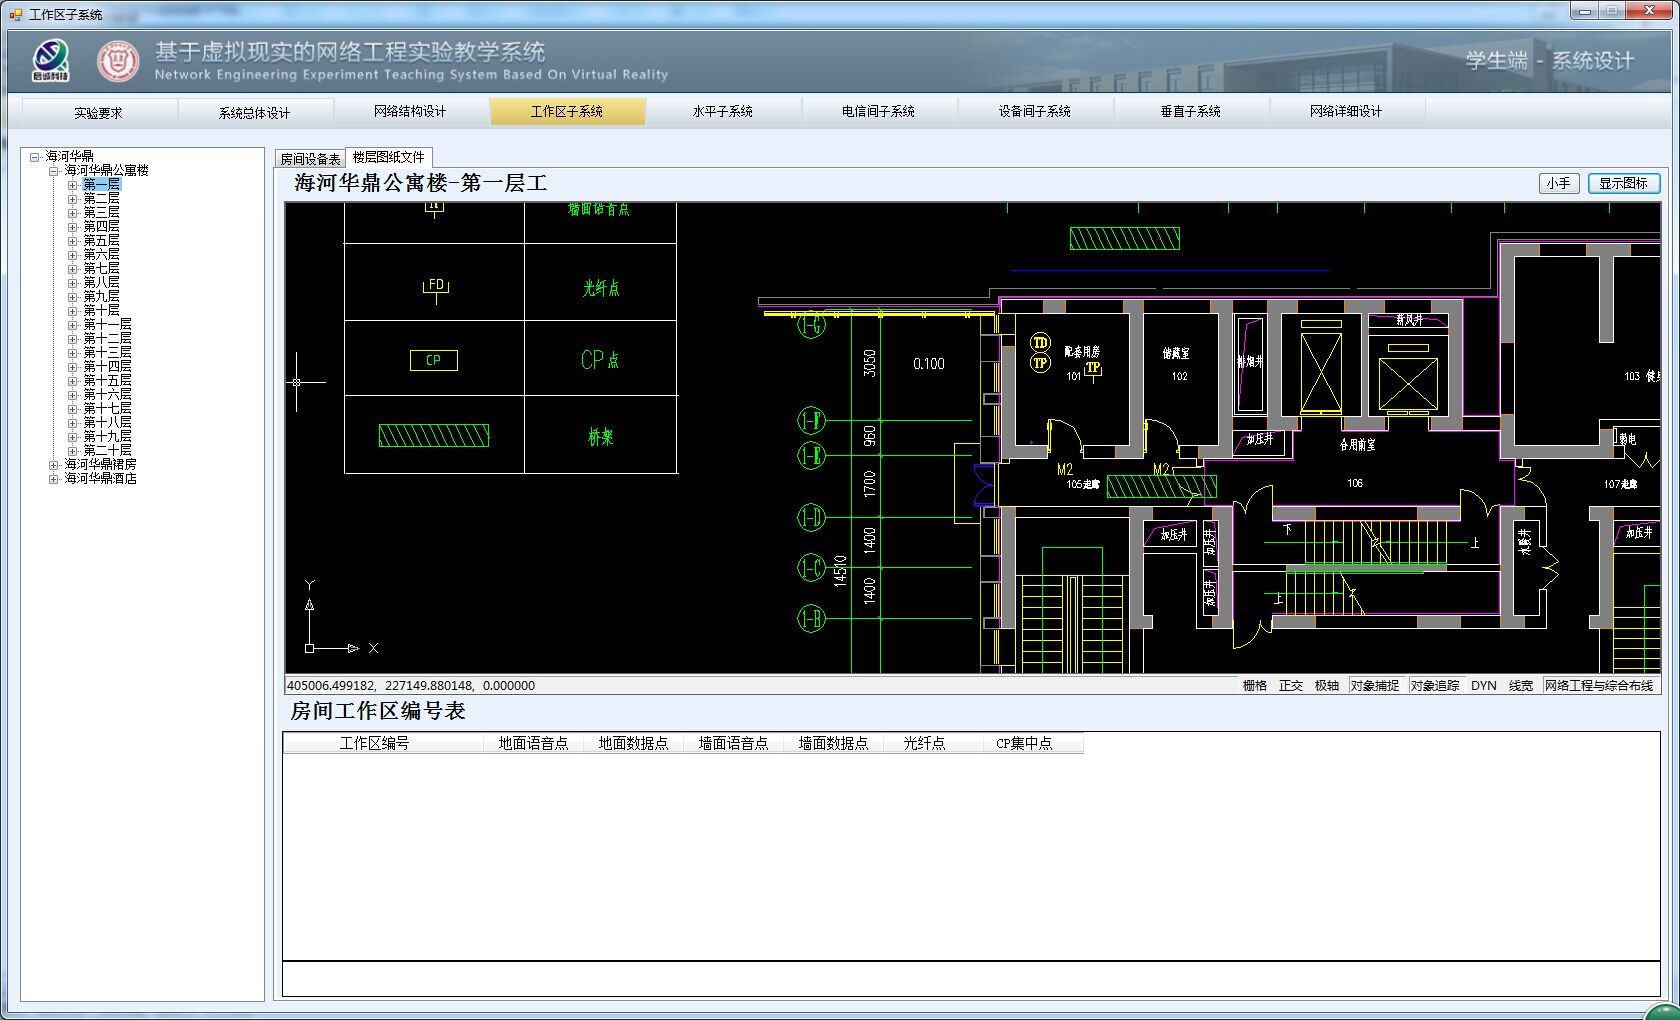Click the window title bar app icon
Viewport: 1680px width, 1020px height.
tap(16, 14)
